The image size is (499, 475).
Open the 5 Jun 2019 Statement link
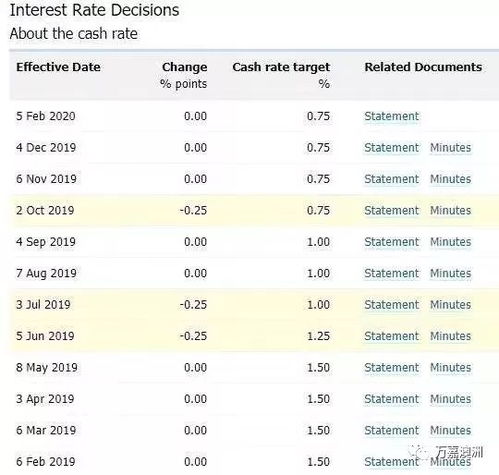tap(391, 336)
